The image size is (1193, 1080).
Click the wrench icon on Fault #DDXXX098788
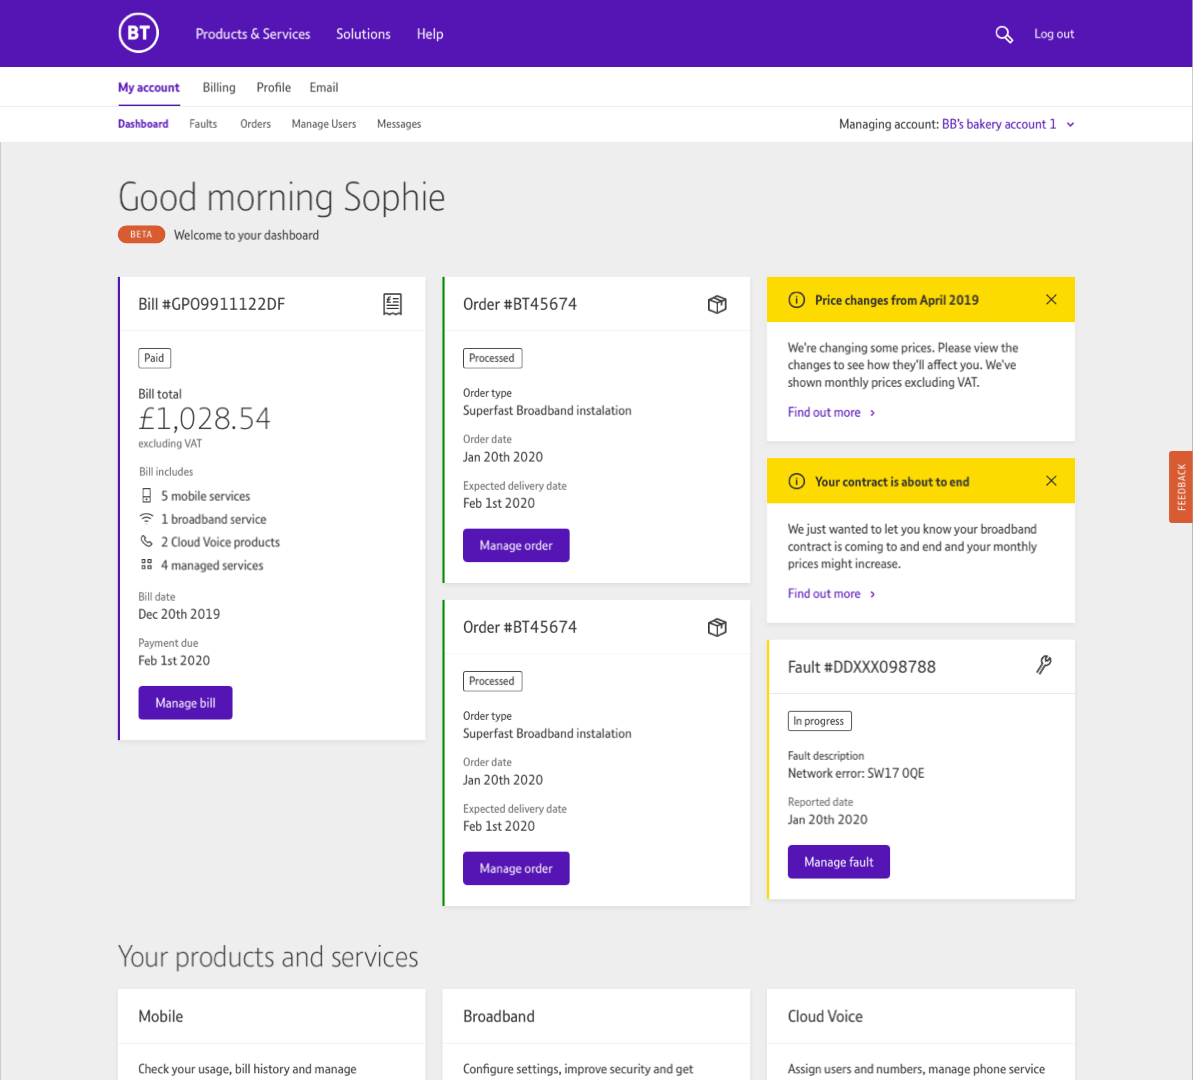pyautogui.click(x=1044, y=665)
